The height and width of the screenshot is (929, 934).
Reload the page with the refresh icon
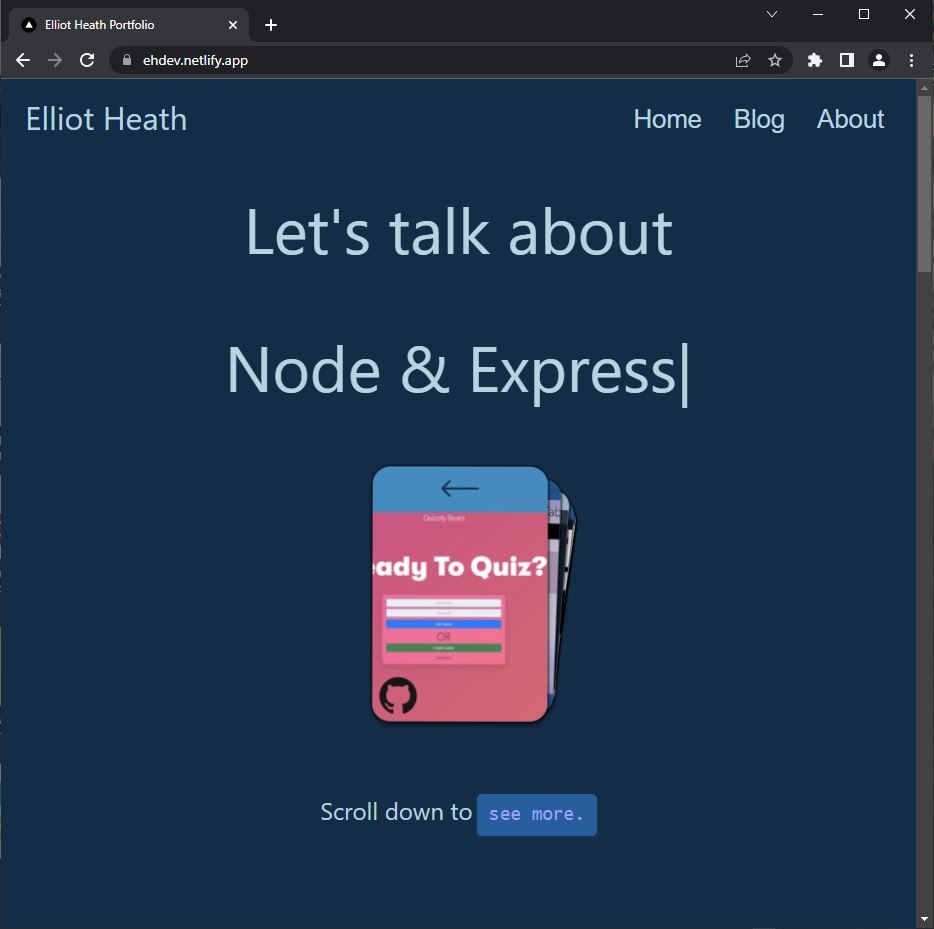87,60
